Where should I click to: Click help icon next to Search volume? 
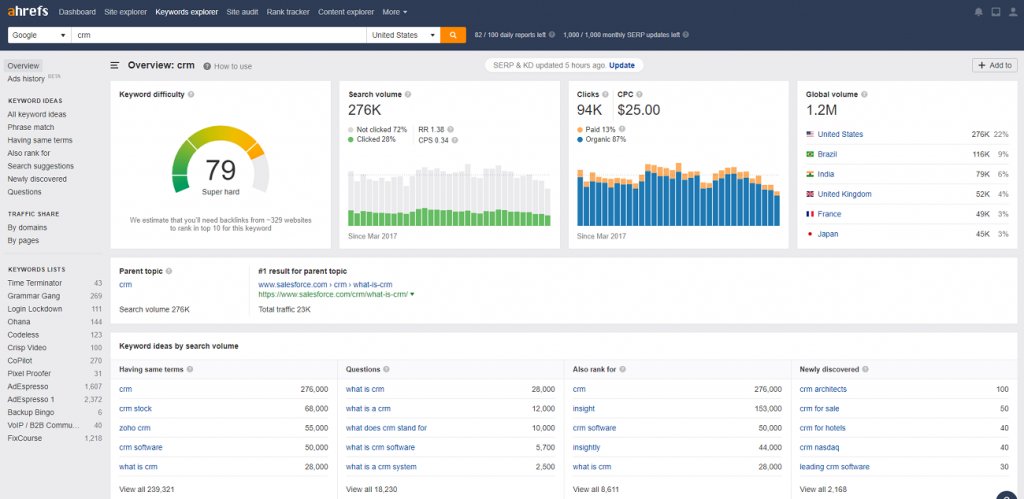pos(408,94)
